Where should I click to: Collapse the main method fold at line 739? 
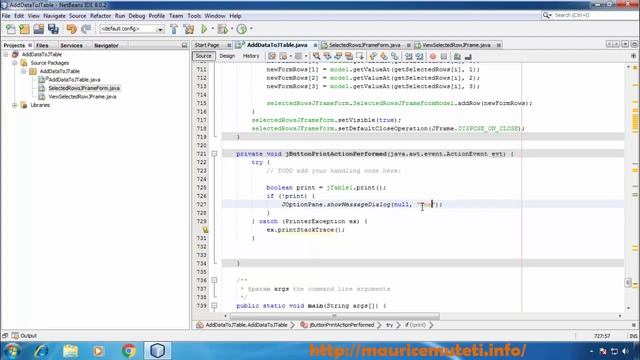(x=214, y=305)
